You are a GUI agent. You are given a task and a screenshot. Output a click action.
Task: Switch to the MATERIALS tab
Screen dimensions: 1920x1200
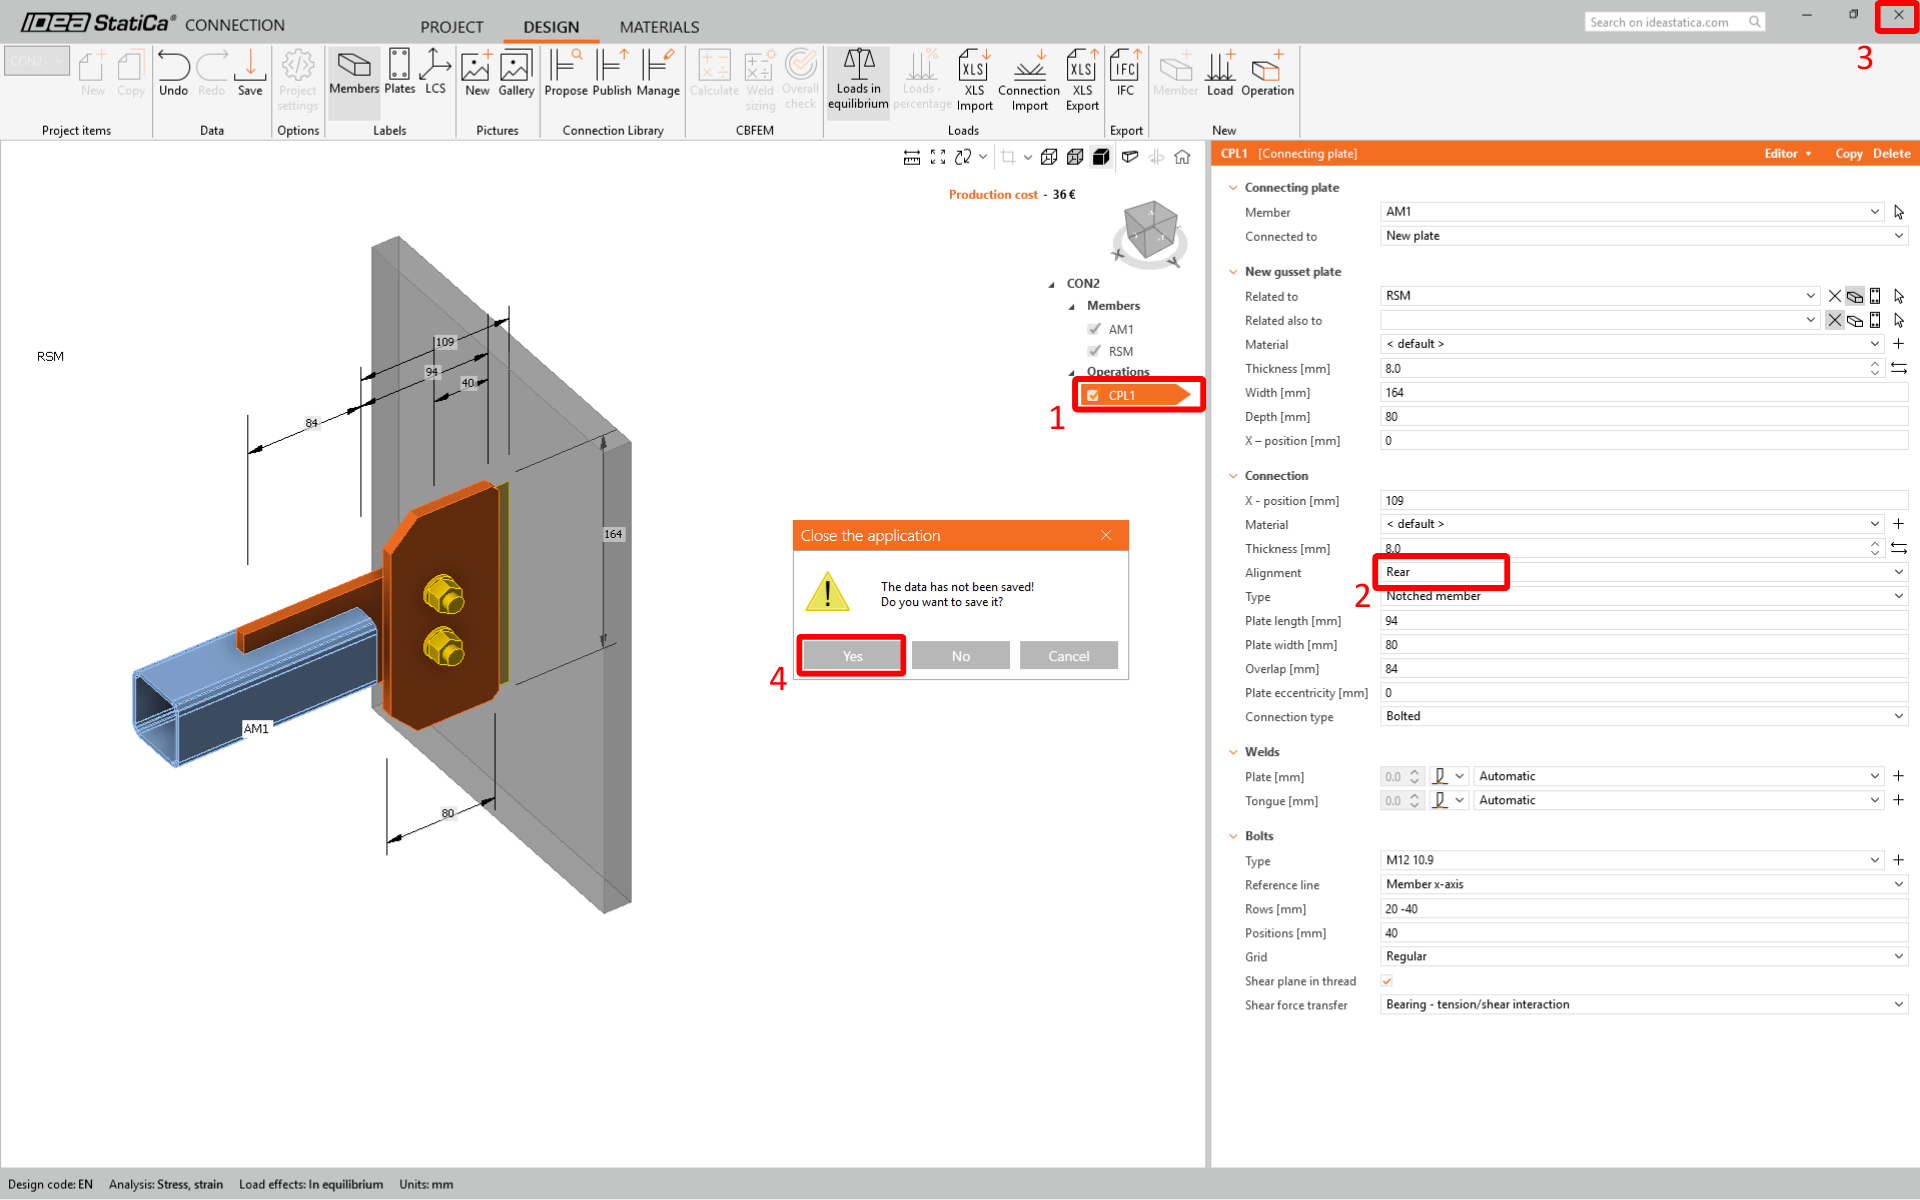click(x=659, y=27)
